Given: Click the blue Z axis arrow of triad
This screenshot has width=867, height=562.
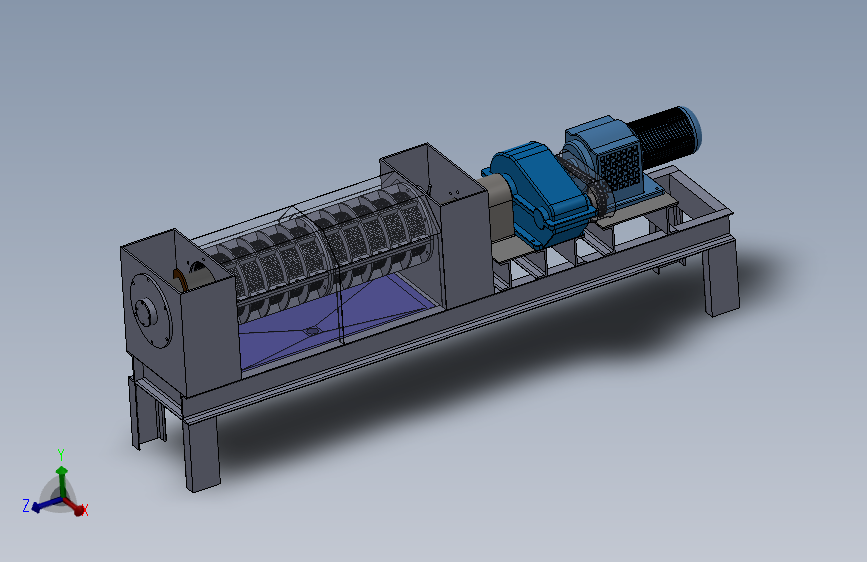Looking at the screenshot, I should click(46, 504).
